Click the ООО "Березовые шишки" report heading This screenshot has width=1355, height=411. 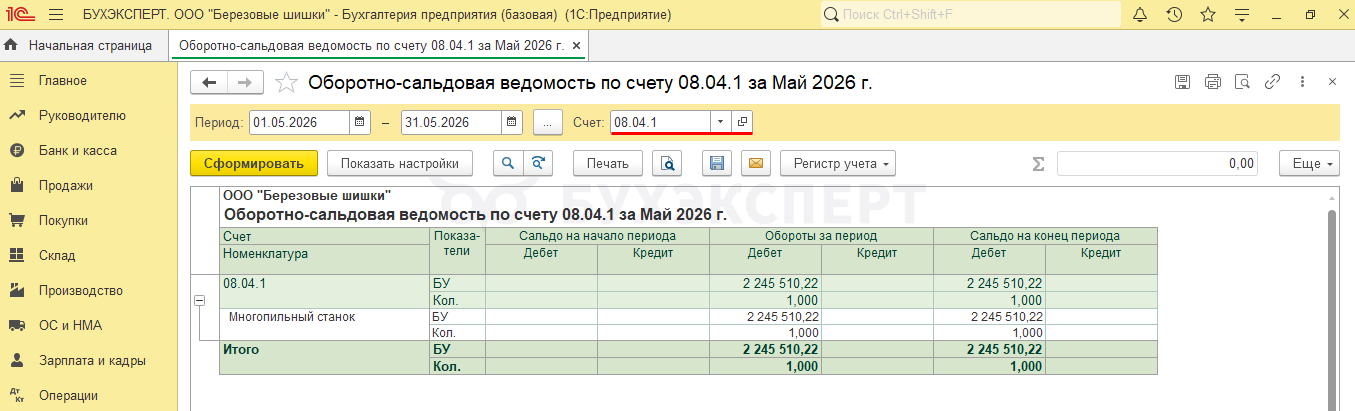pos(307,196)
